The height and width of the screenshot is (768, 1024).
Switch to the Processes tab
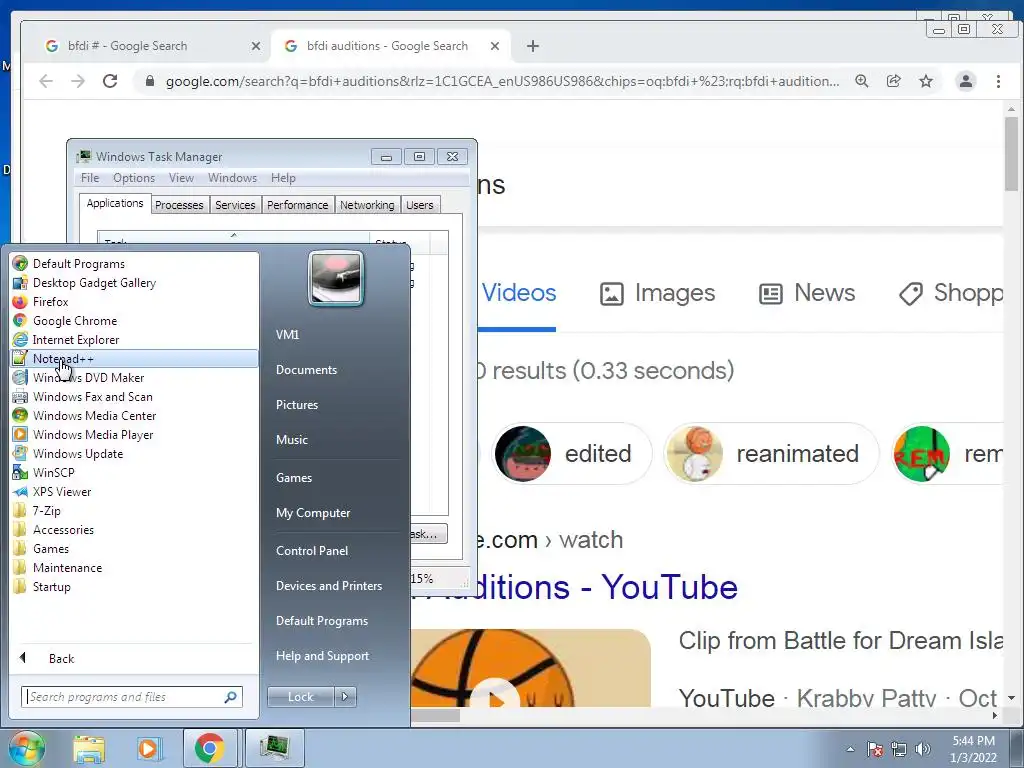pos(179,205)
